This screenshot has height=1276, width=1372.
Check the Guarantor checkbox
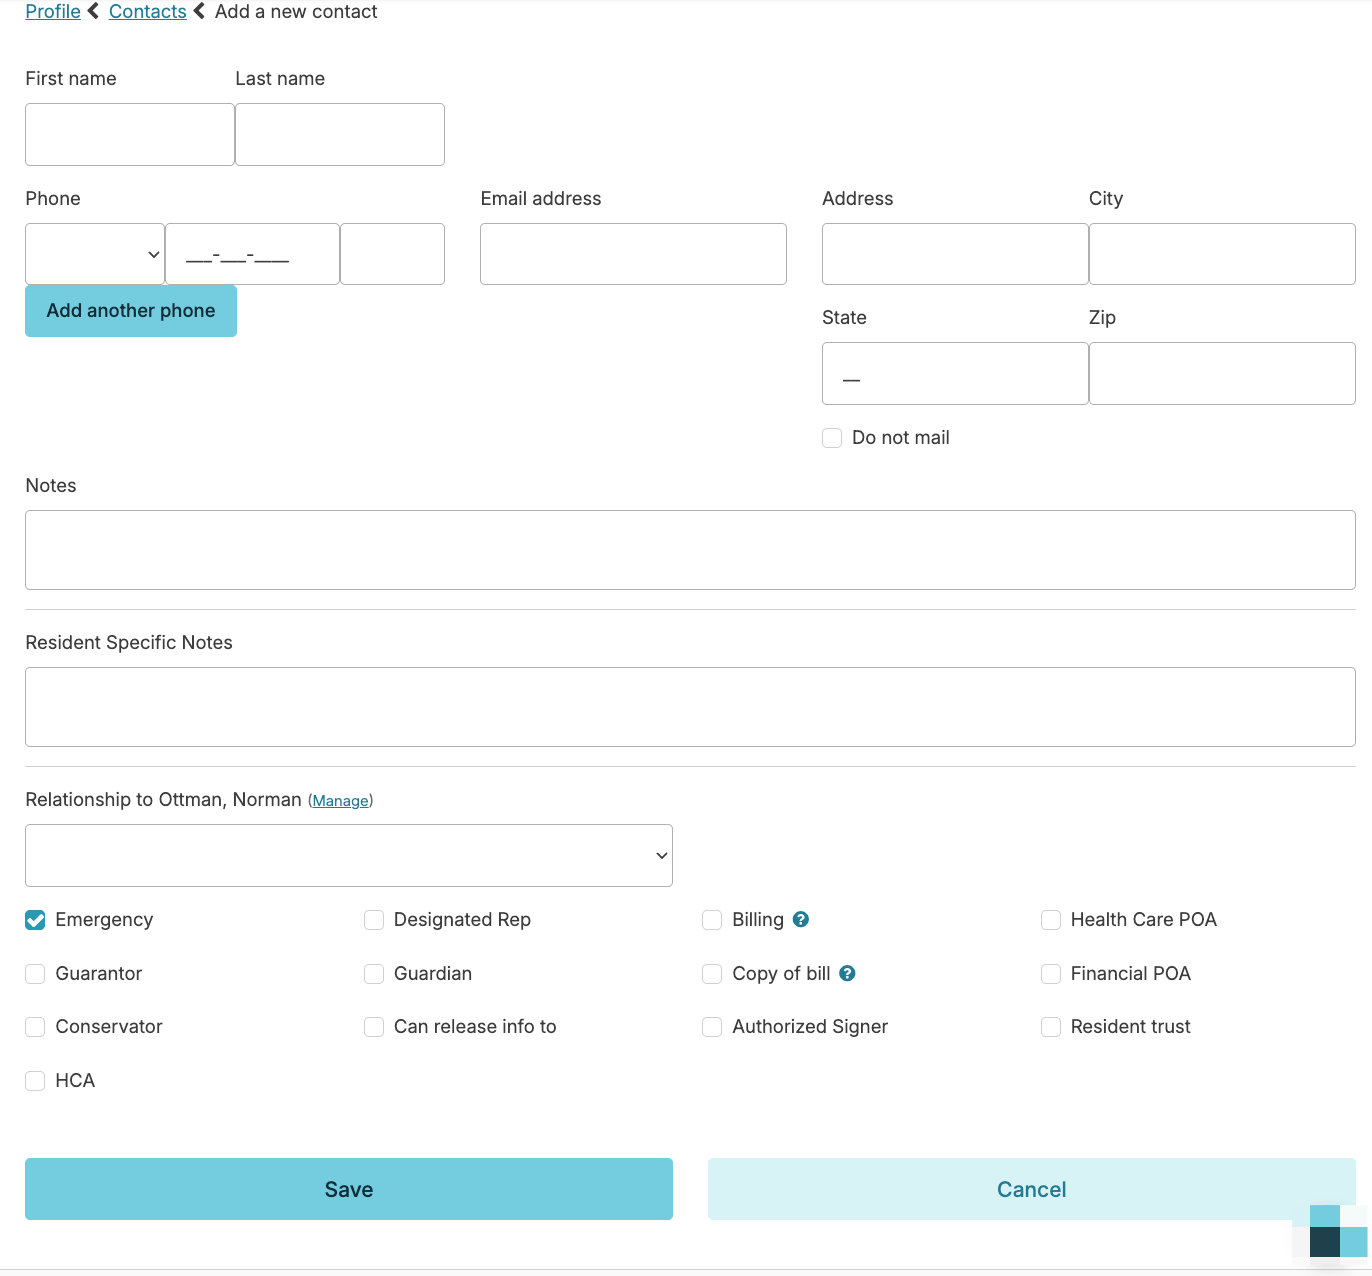click(x=35, y=974)
